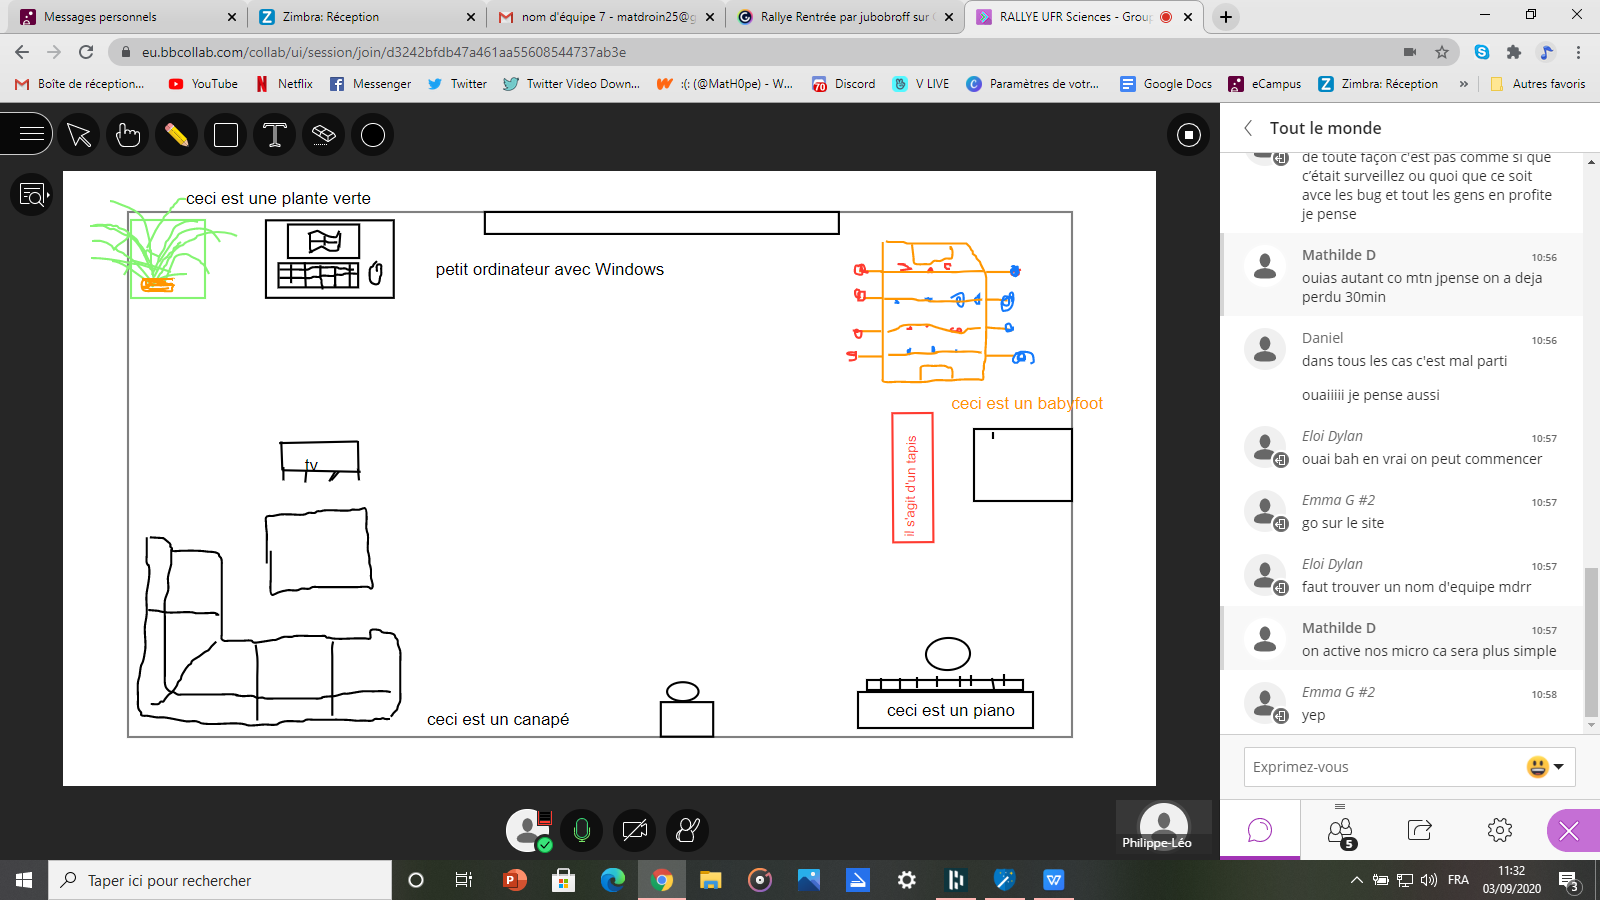Toggle the raise hand button
This screenshot has height=900, width=1600.
pos(688,830)
